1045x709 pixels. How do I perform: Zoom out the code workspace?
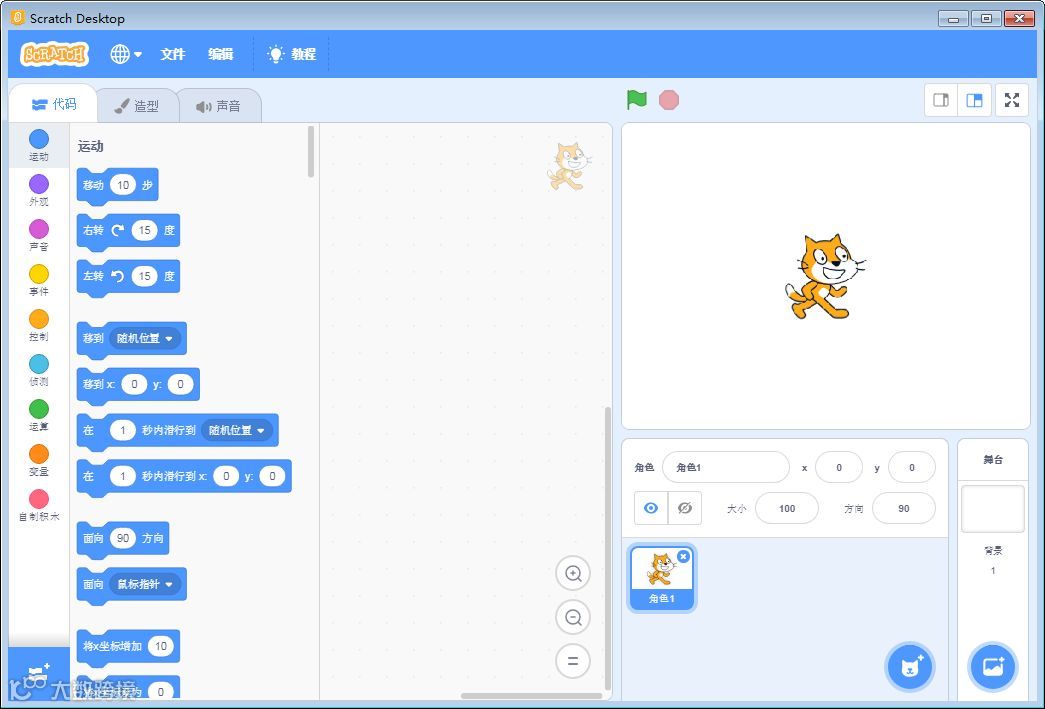572,617
